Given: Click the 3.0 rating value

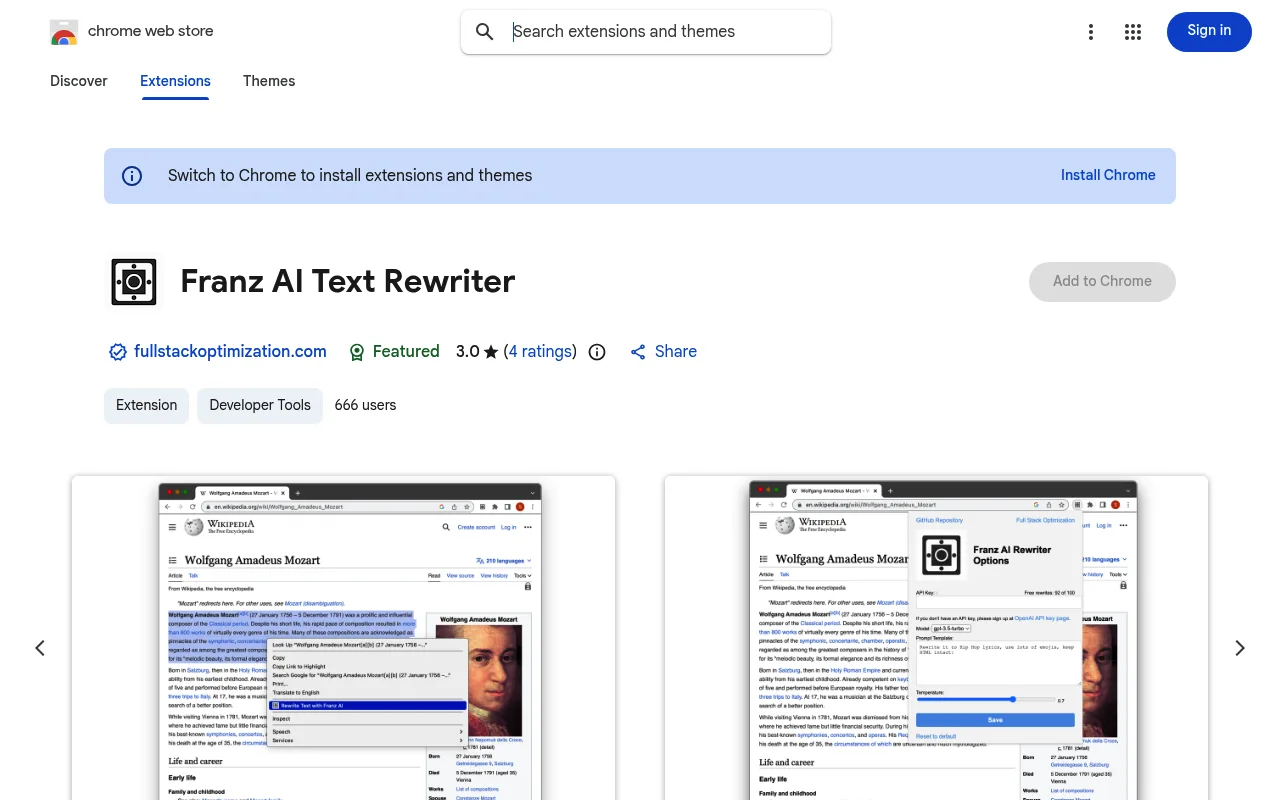Looking at the screenshot, I should [468, 352].
